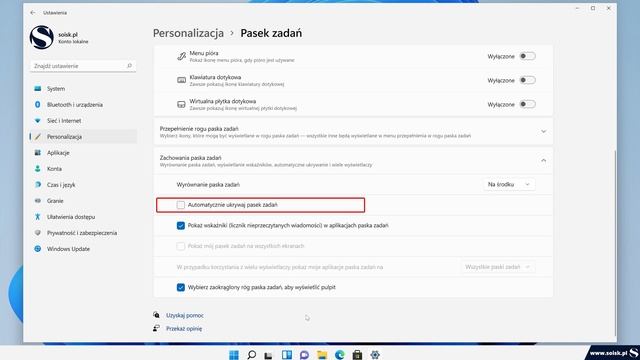640x360 pixels.
Task: Select Sieć i Internet in sidebar
Action: tap(83, 121)
